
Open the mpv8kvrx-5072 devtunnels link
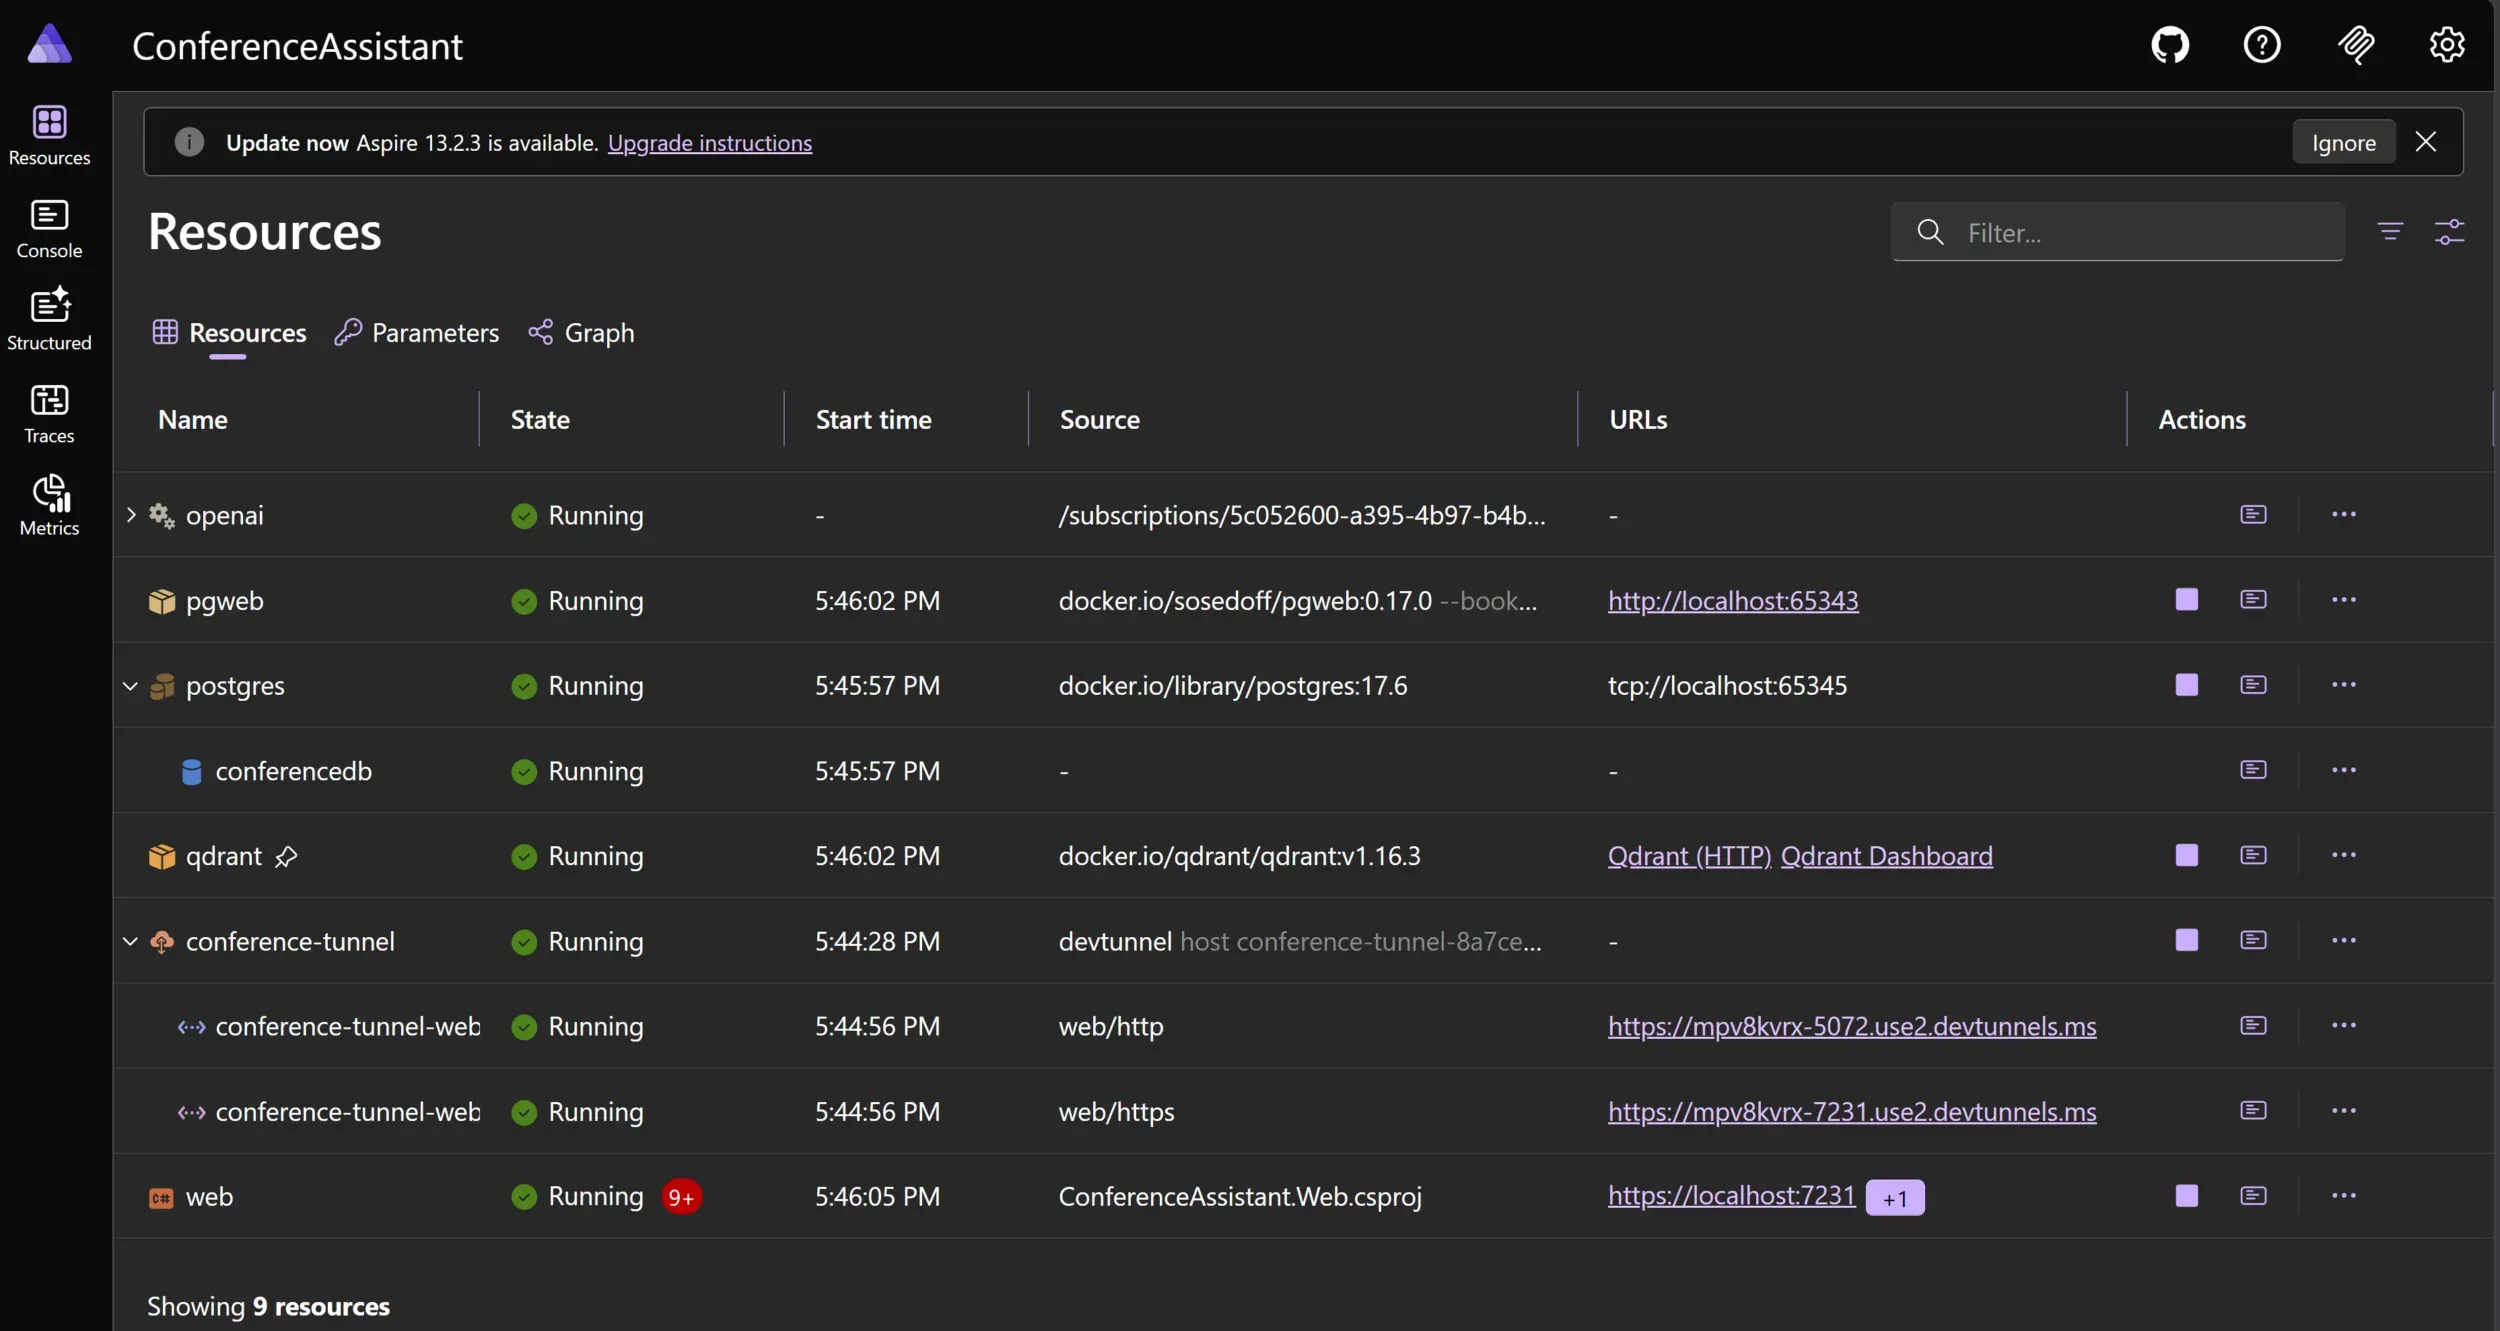click(1852, 1026)
